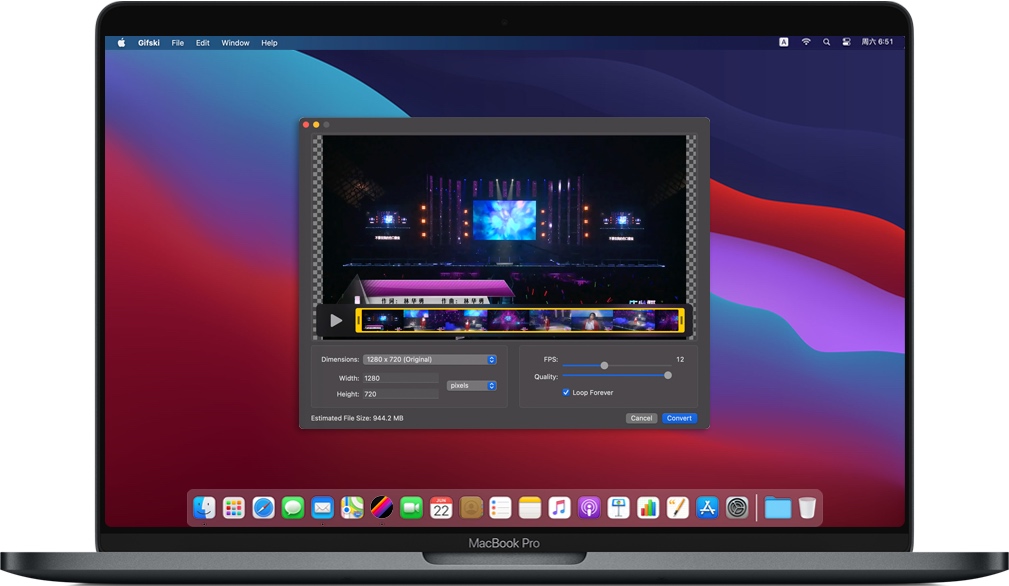Open the Edit menu
Screen dimensions: 1009x586
203,43
